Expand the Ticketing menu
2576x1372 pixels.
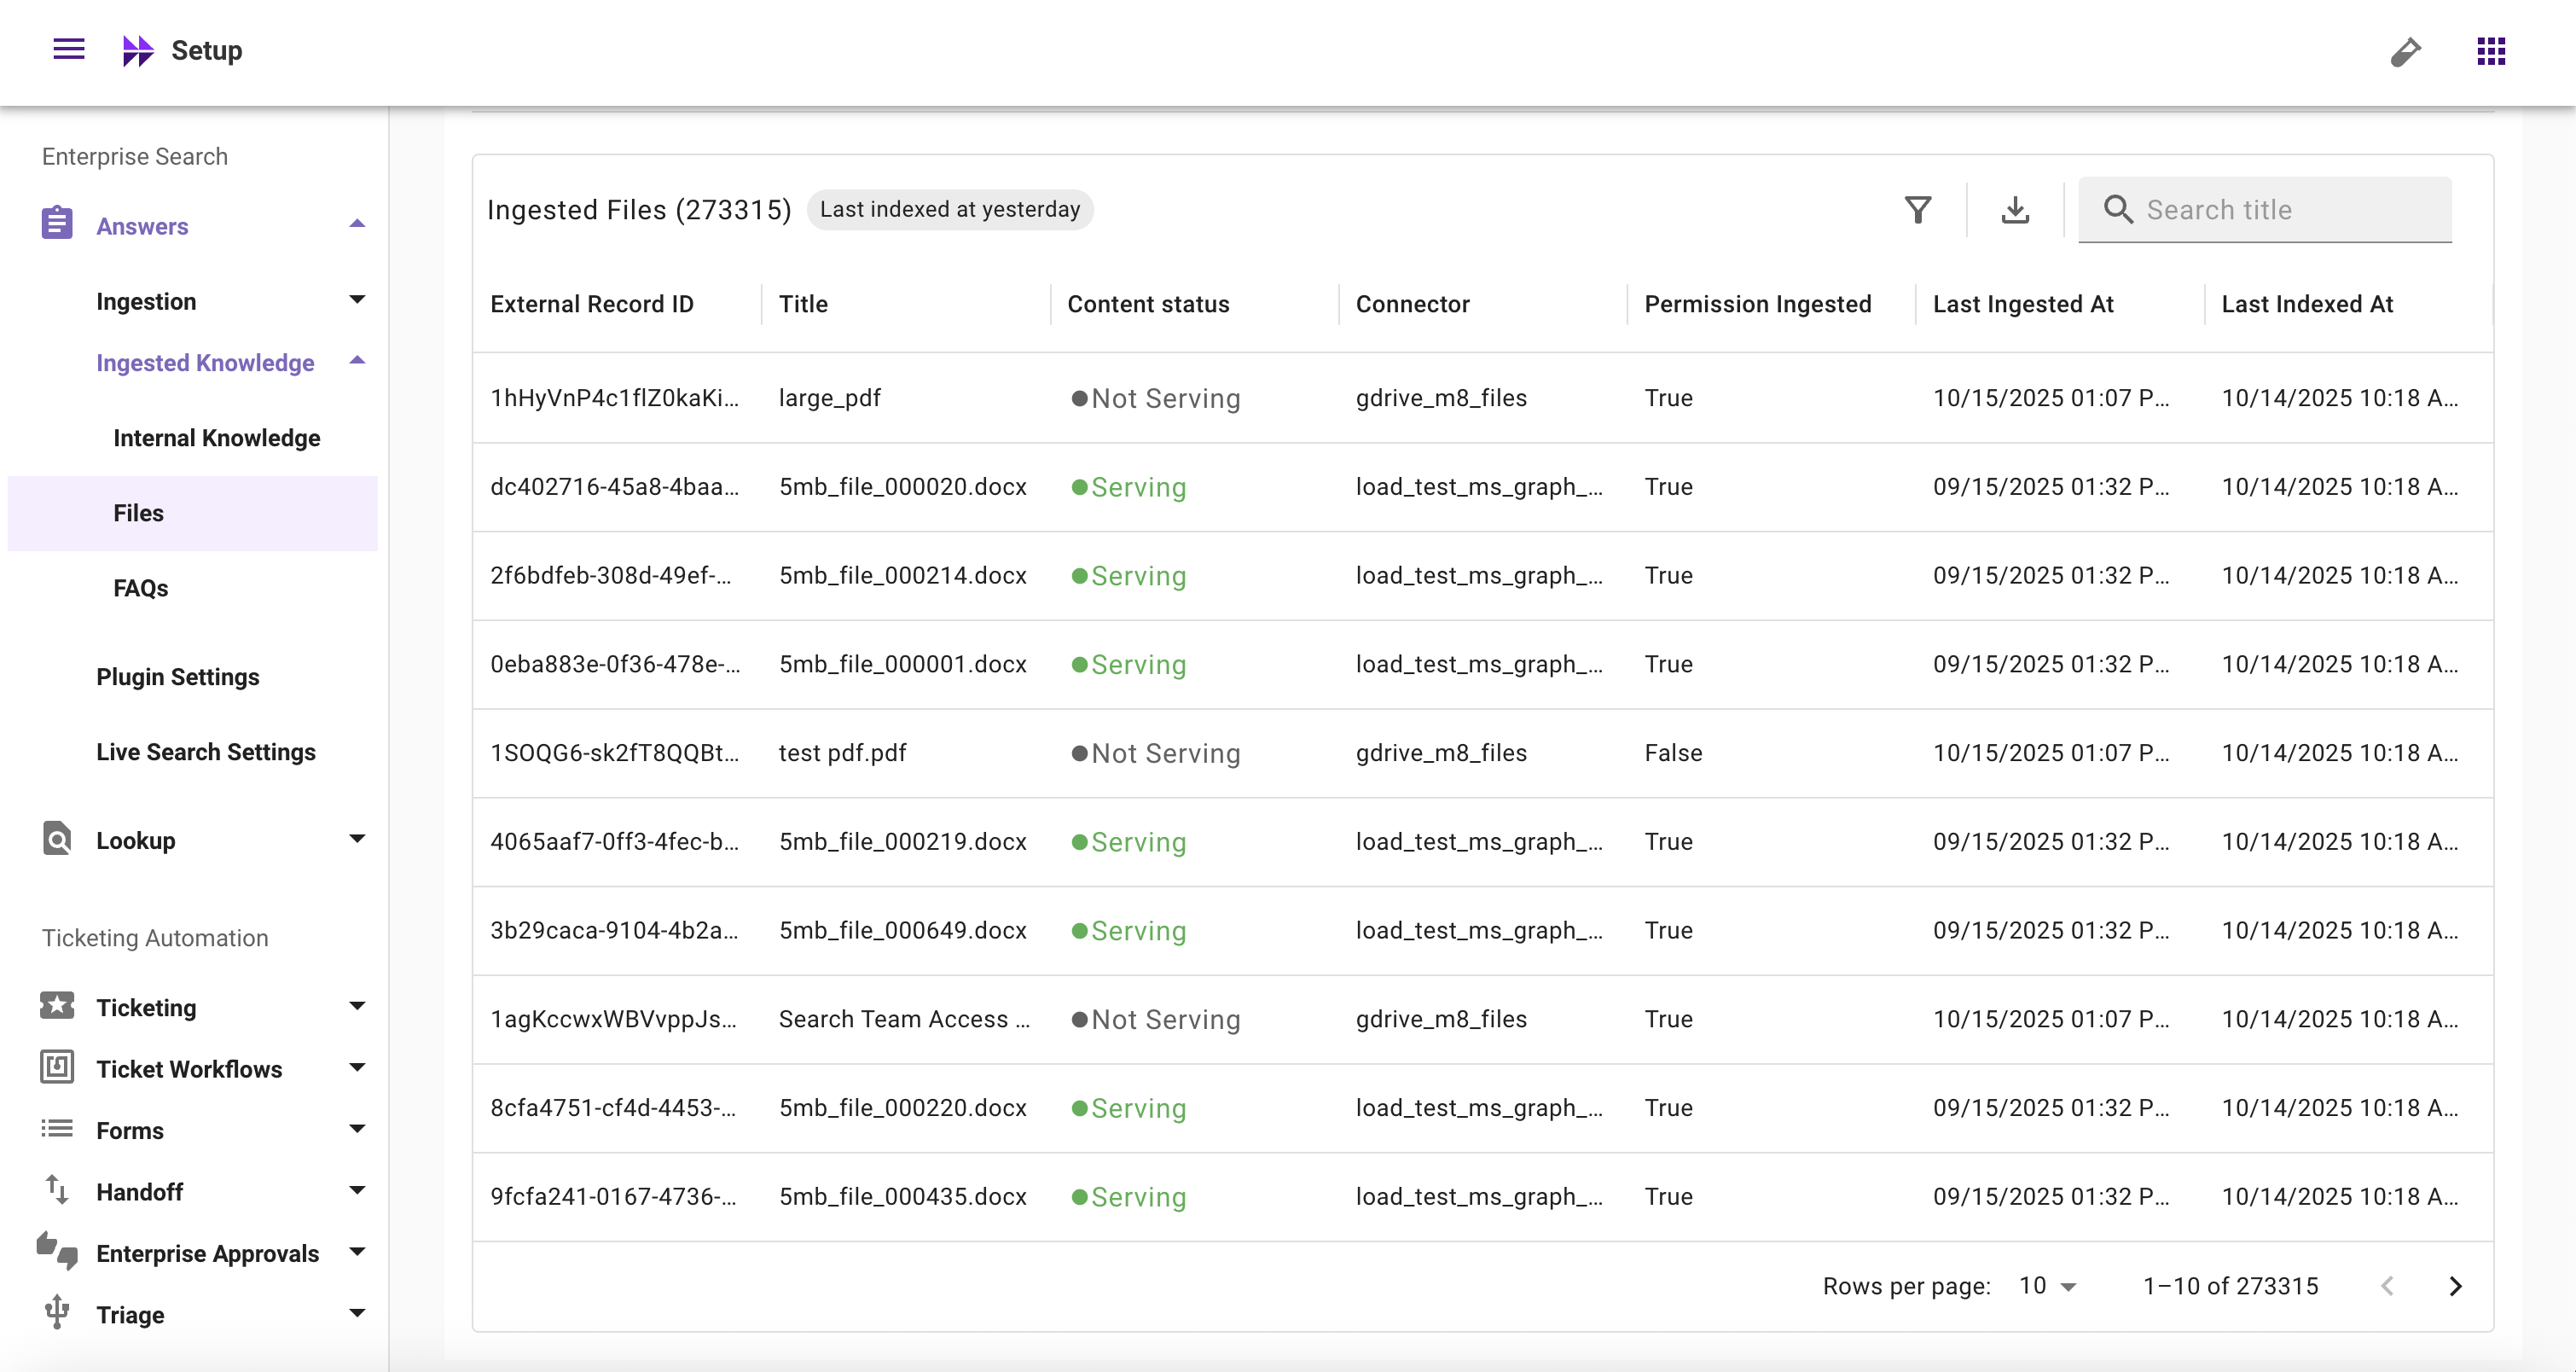point(357,1006)
